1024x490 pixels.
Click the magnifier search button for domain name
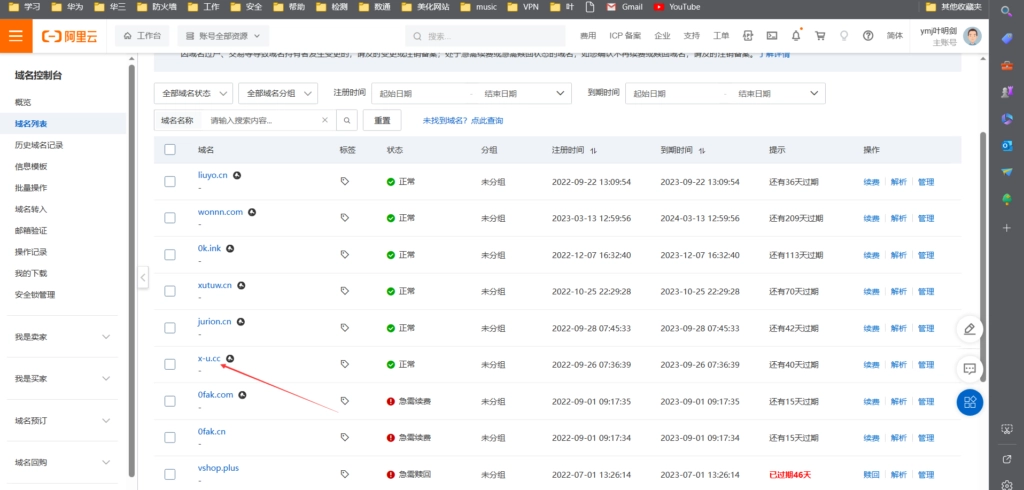click(347, 120)
